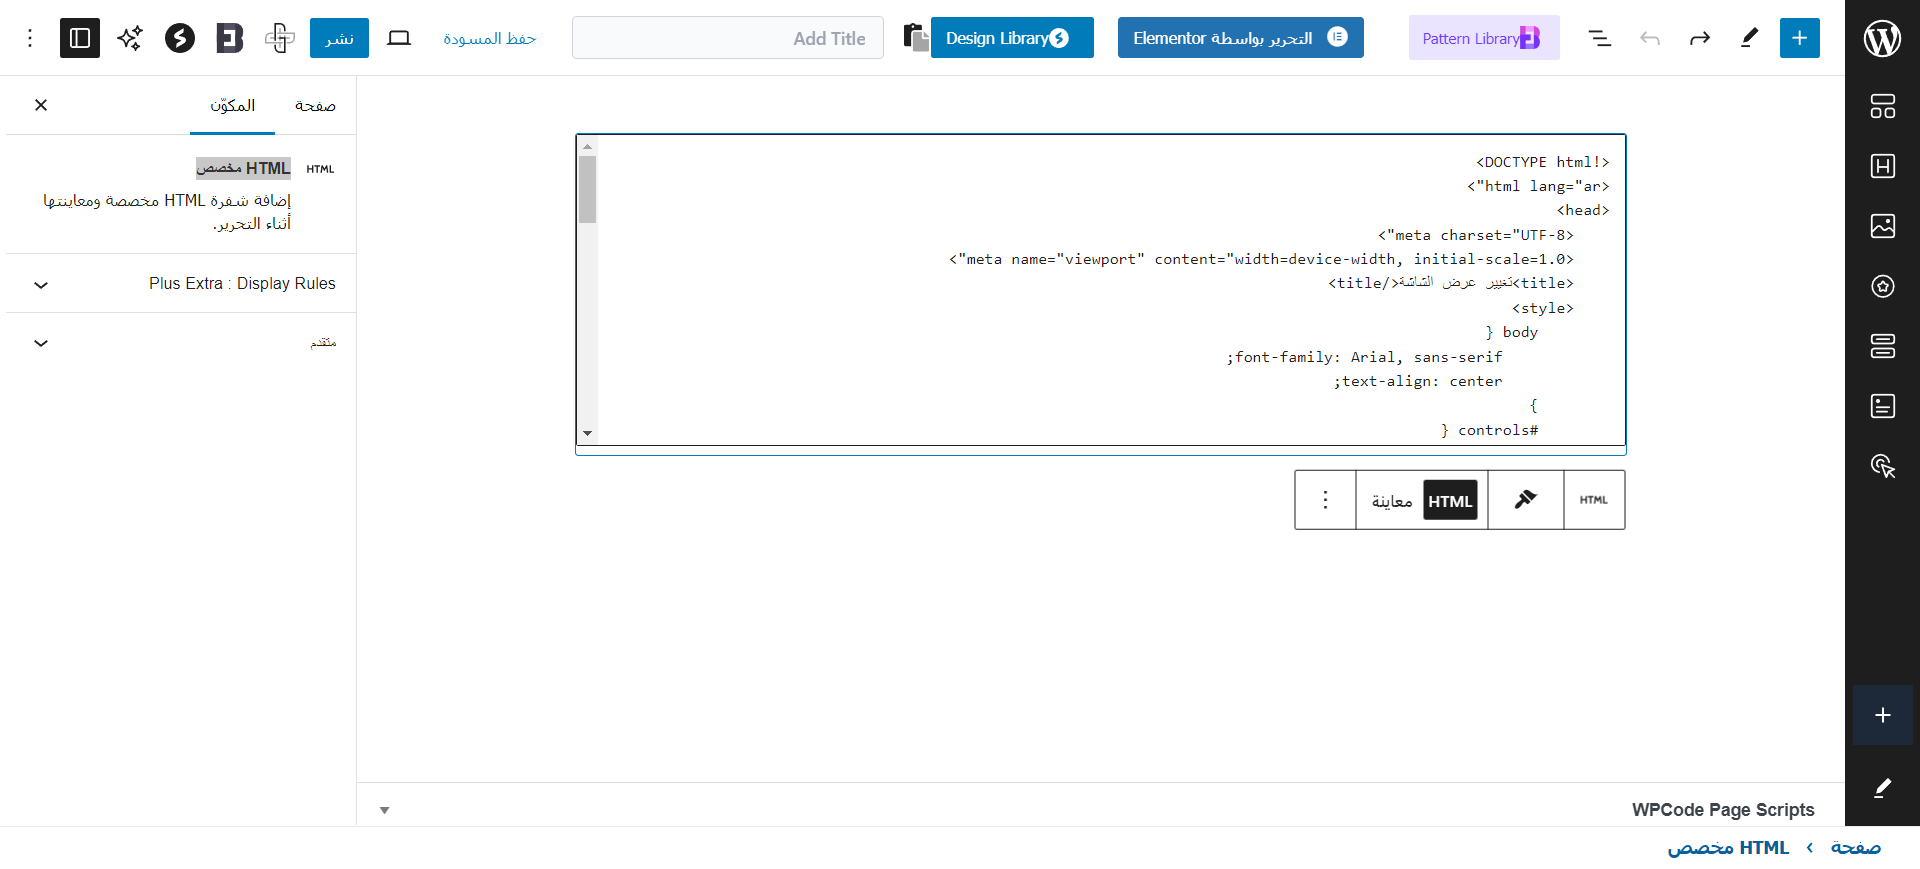
Task: Click the stacked rows icon in right sidebar
Action: [x=1883, y=346]
